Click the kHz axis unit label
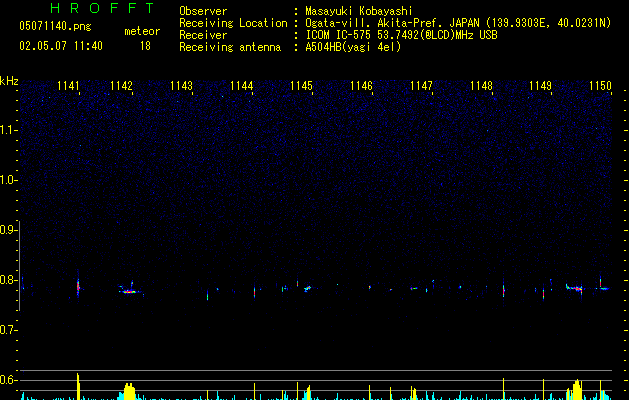The width and height of the screenshot is (629, 400). click(9, 81)
